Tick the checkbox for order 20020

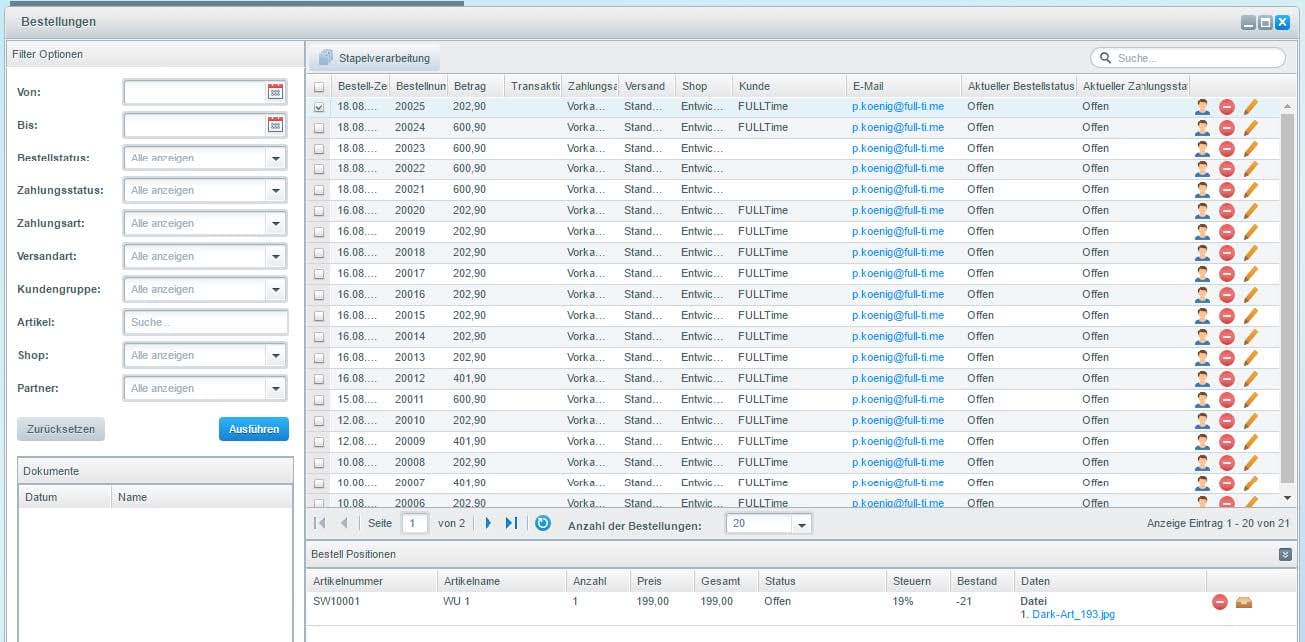[x=319, y=211]
